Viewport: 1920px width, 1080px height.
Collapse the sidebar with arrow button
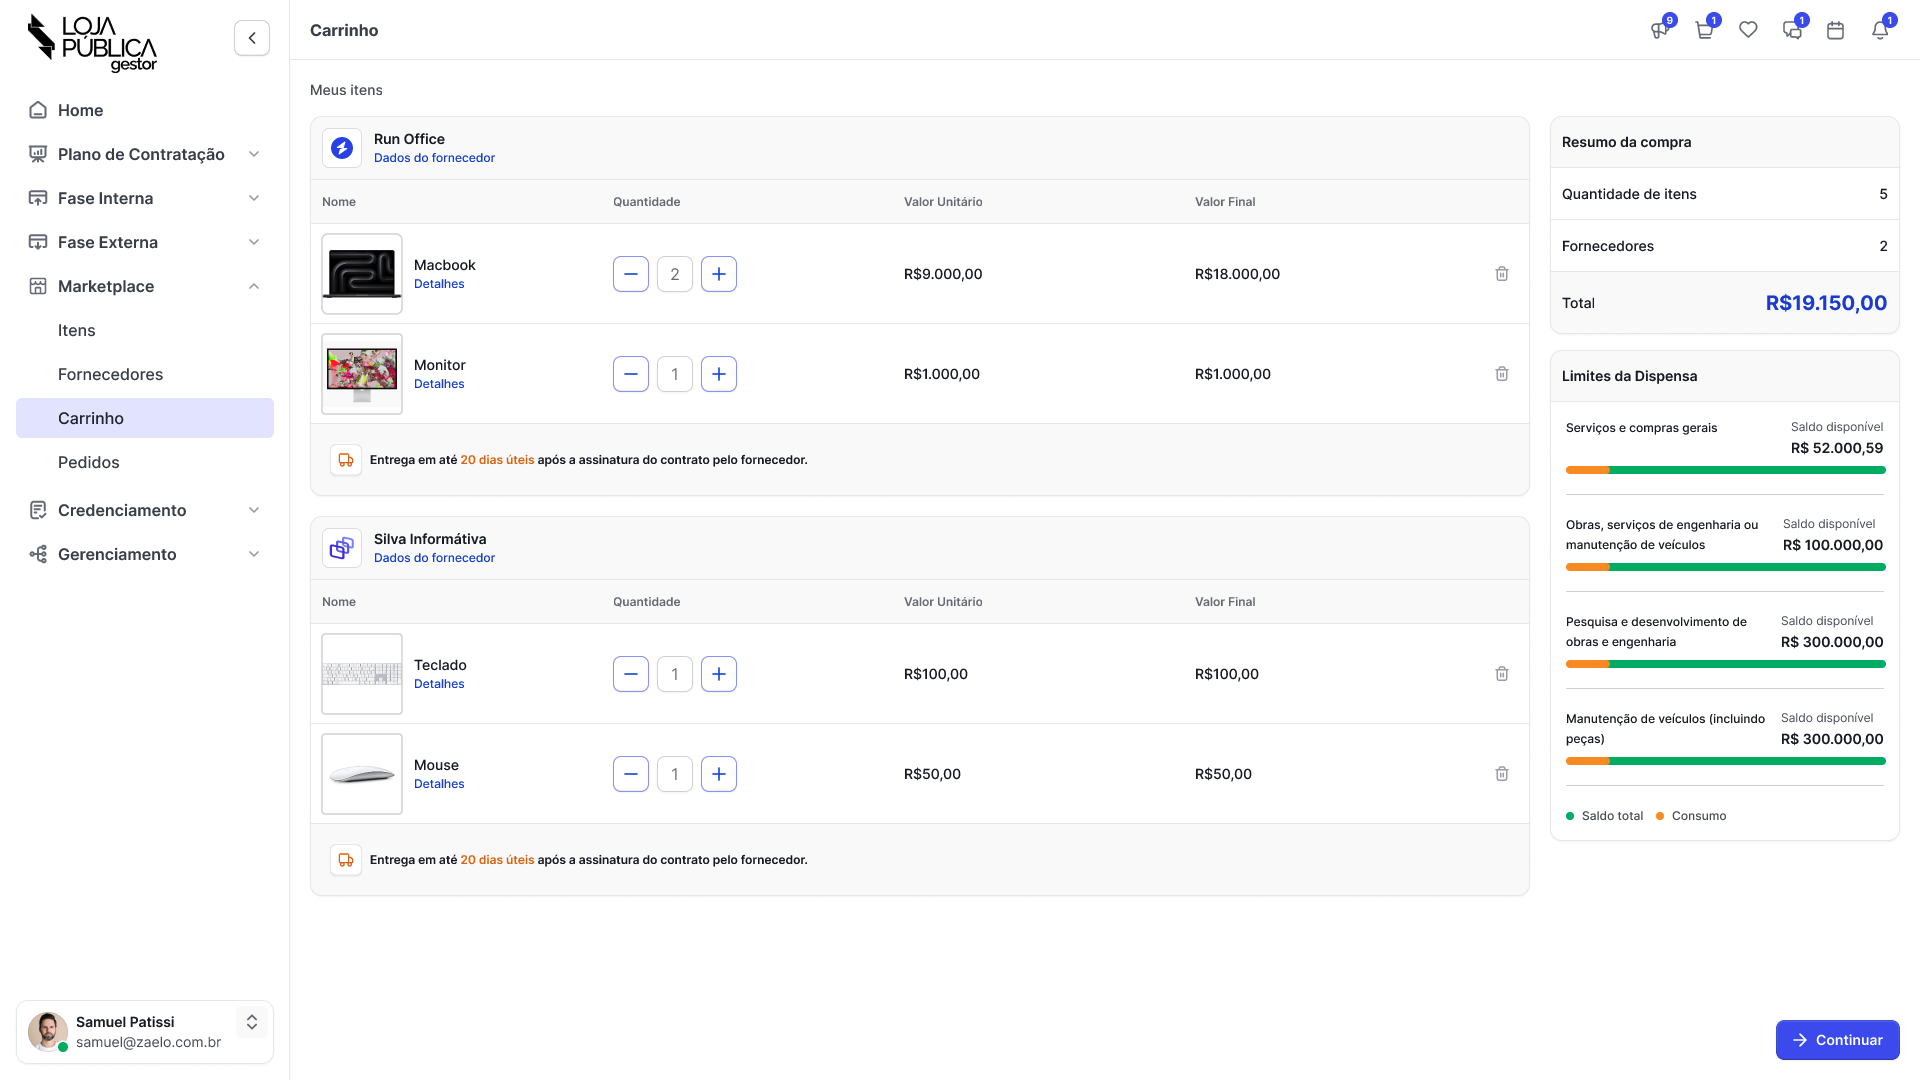[252, 38]
